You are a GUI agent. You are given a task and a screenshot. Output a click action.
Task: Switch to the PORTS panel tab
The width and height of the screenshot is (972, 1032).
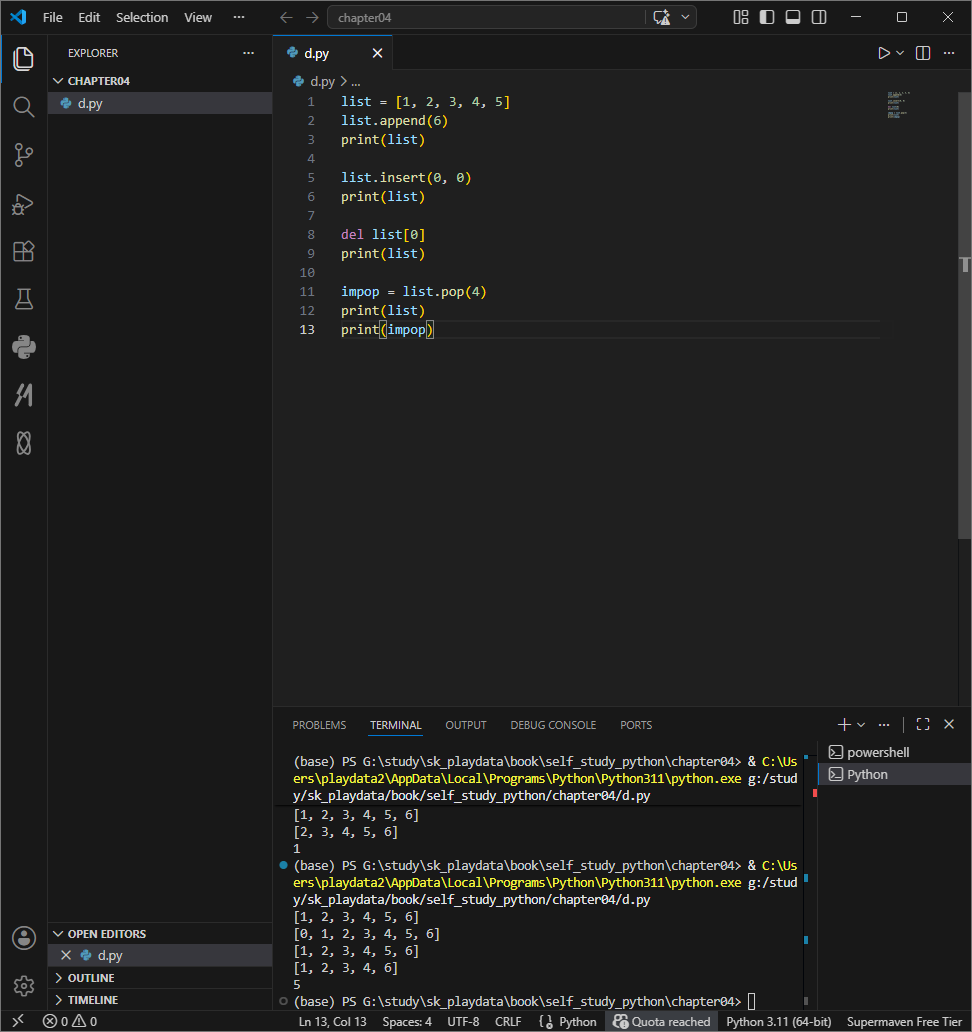(636, 725)
